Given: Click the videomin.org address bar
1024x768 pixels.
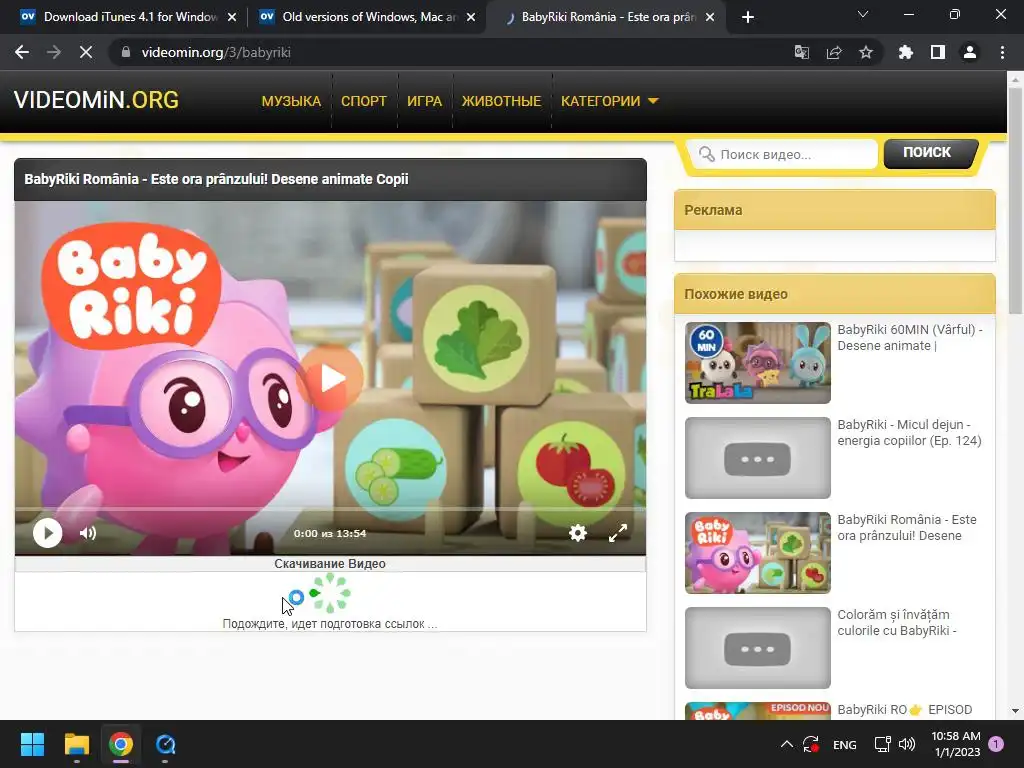Looking at the screenshot, I should 451,52.
